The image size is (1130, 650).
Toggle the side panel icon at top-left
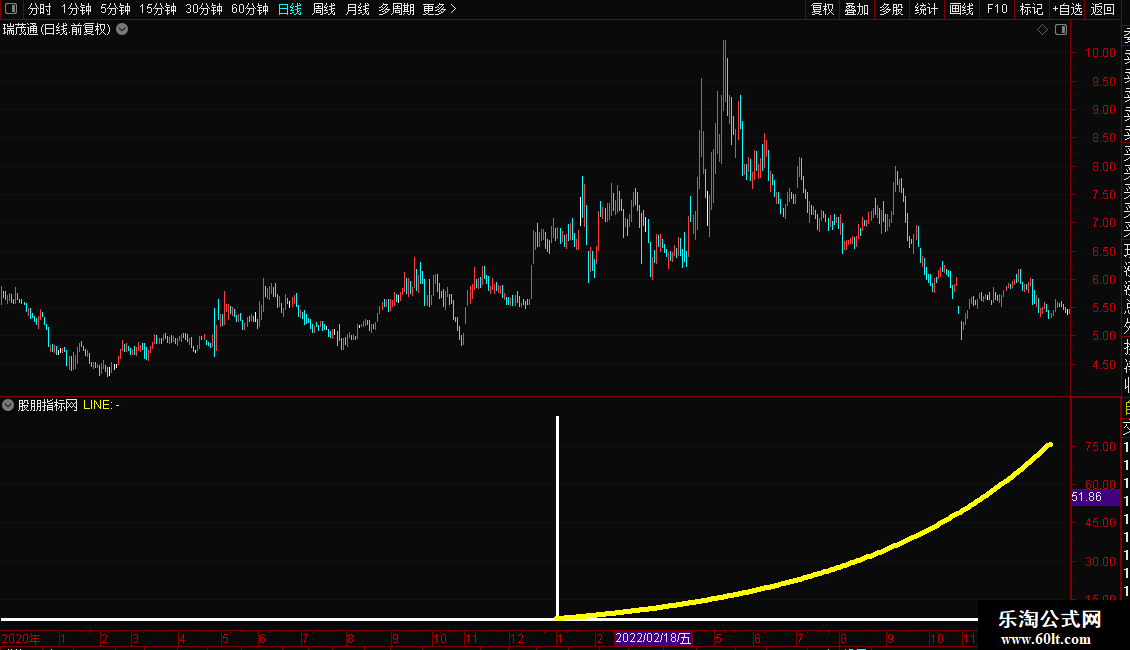point(11,9)
